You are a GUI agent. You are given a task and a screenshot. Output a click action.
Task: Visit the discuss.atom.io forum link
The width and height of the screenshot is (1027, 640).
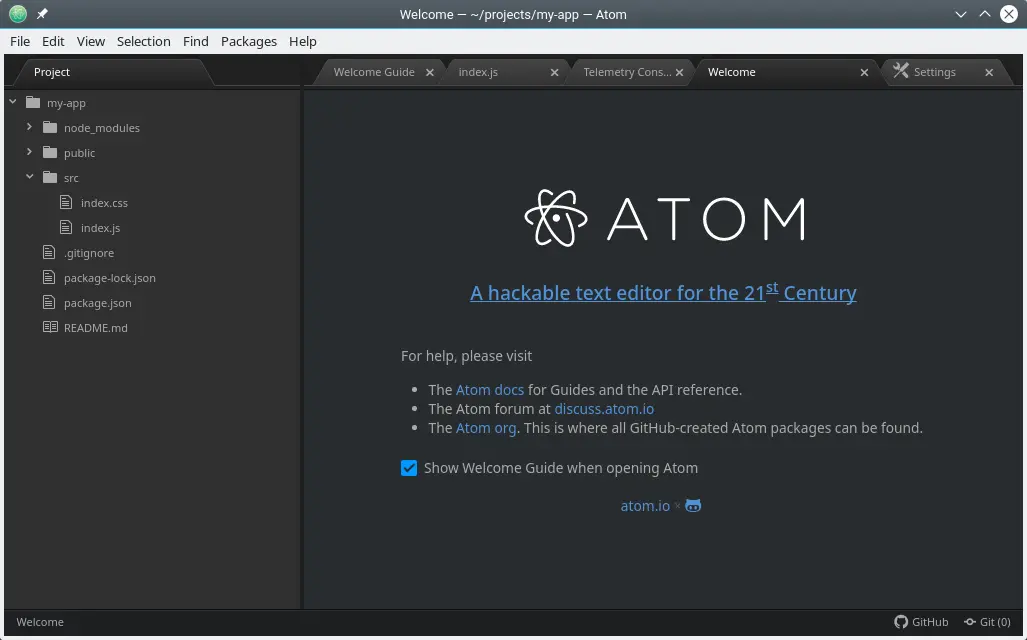[x=604, y=409]
